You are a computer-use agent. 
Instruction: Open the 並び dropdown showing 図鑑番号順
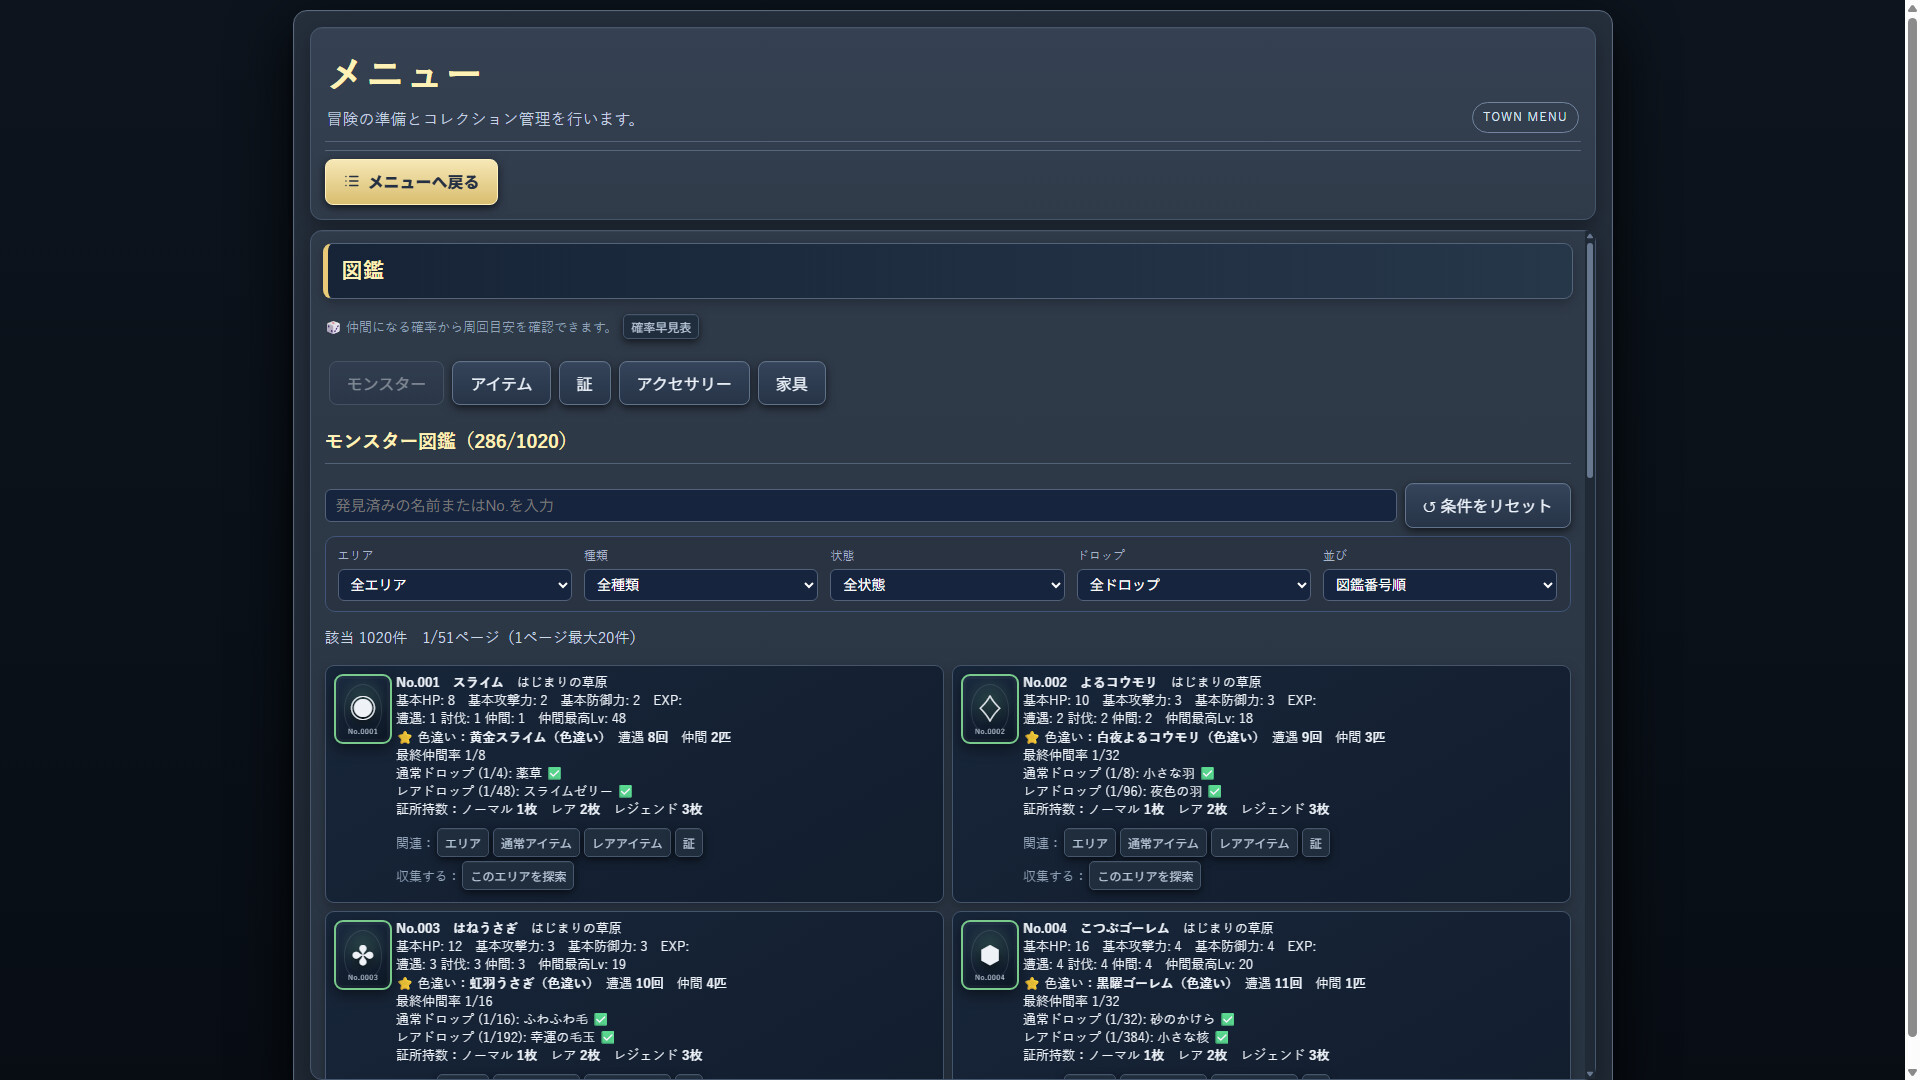point(1440,585)
